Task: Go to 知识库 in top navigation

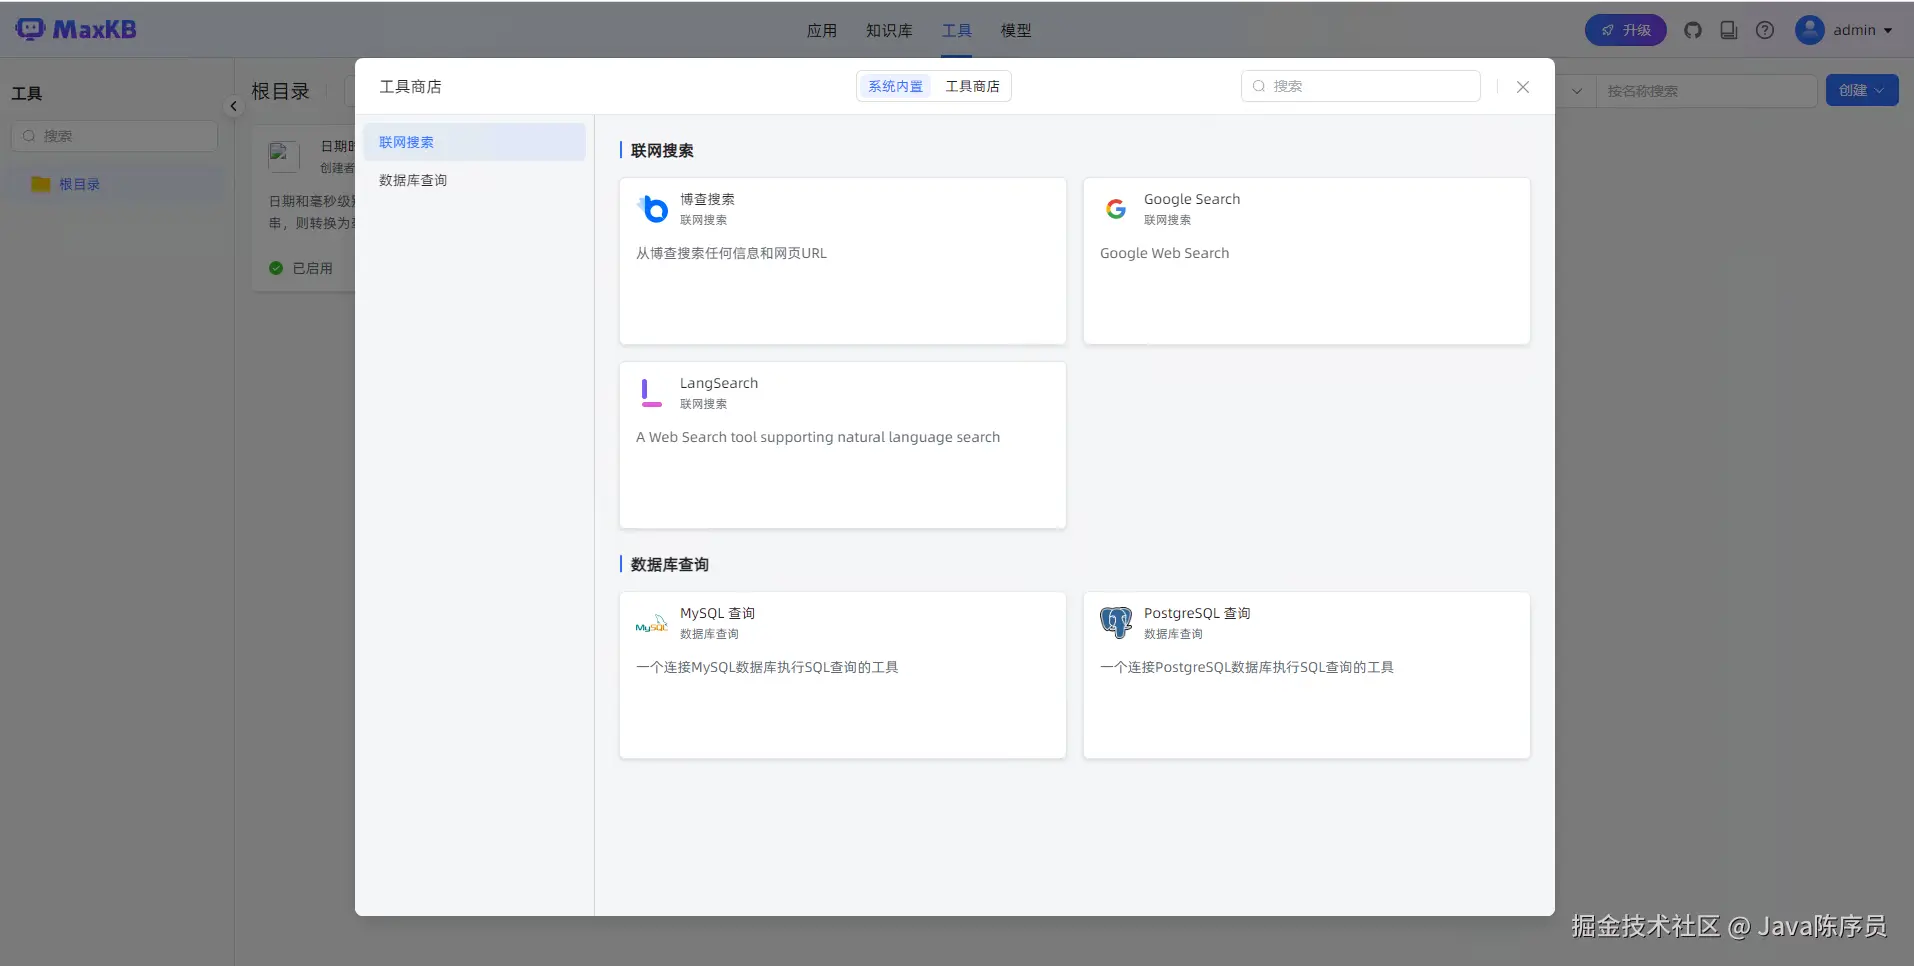Action: point(889,31)
